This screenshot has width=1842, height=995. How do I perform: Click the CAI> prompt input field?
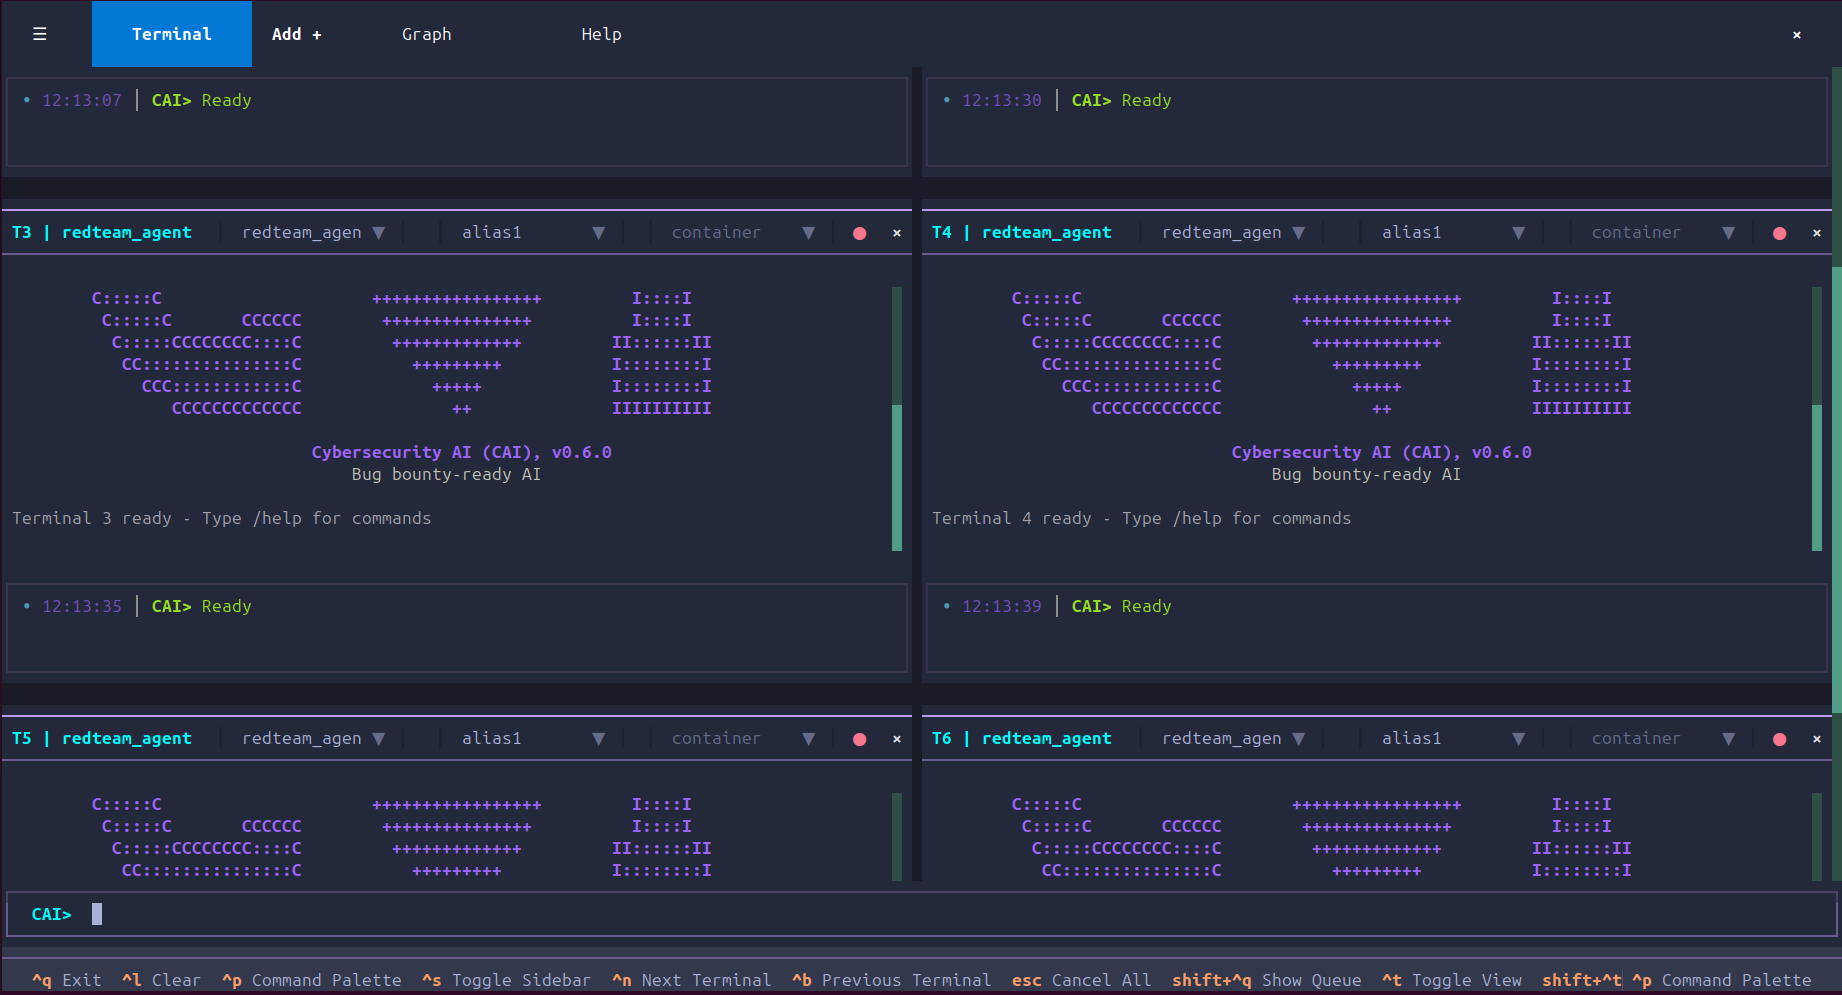click(400, 913)
